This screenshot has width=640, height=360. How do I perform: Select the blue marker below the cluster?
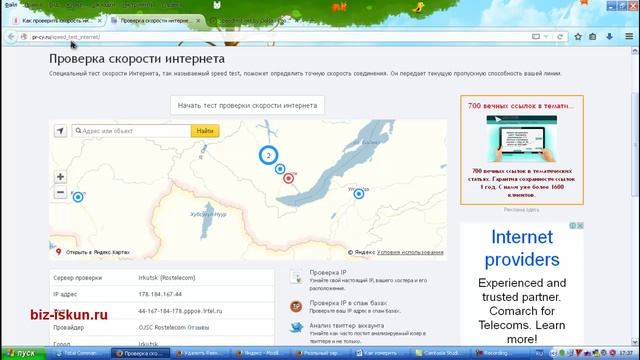[280, 169]
